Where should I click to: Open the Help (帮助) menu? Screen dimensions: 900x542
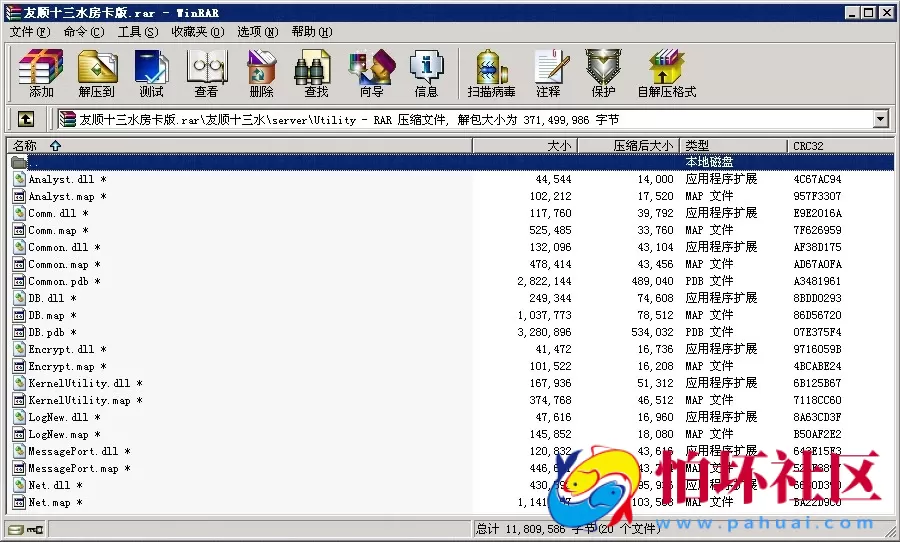click(x=312, y=32)
